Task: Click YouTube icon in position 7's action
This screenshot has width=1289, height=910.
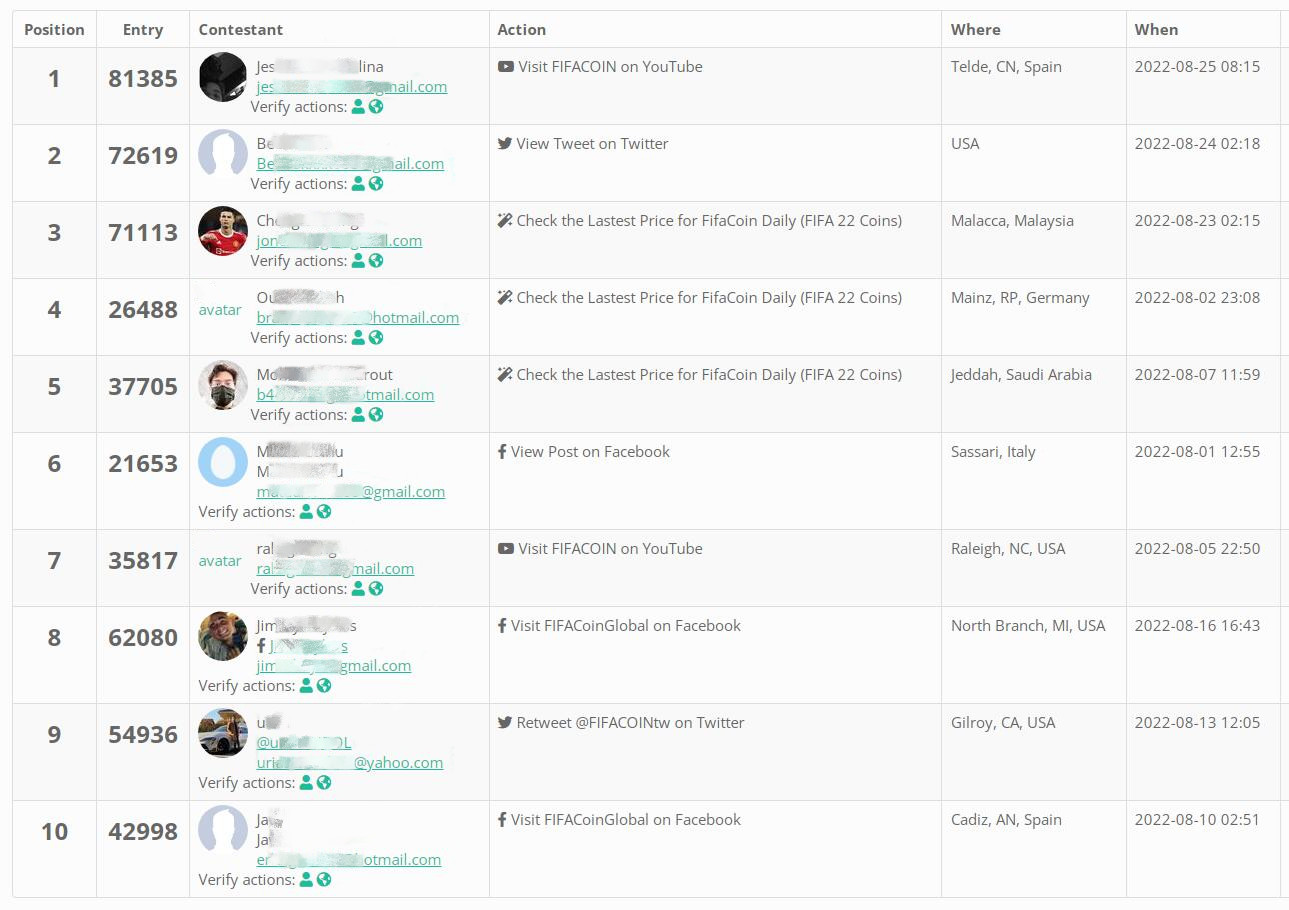Action: coord(506,549)
